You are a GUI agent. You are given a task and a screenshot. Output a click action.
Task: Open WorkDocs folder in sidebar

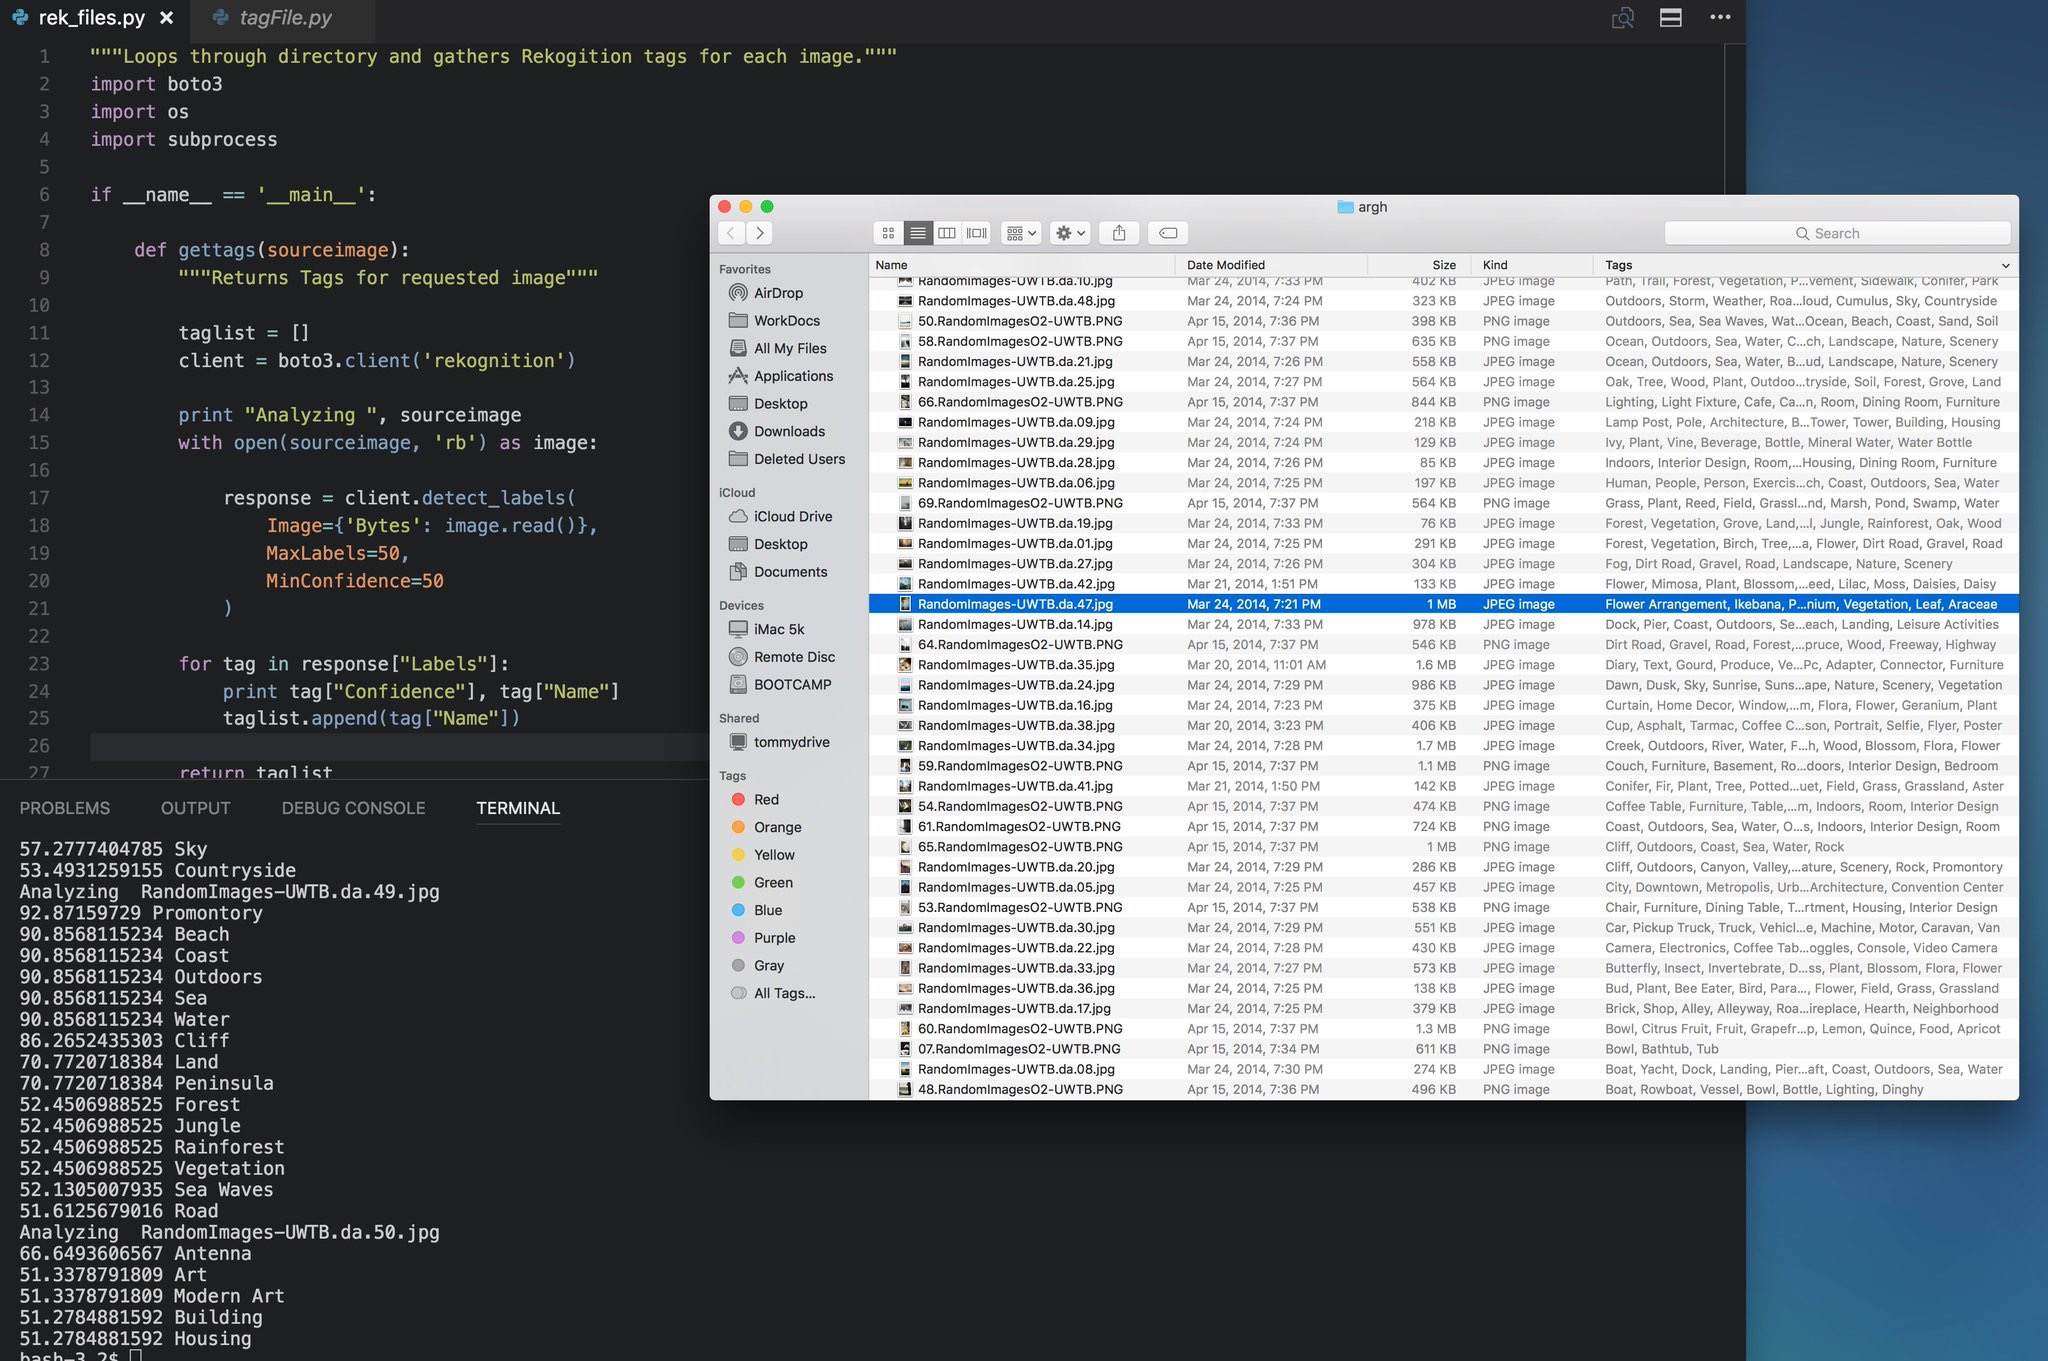click(787, 321)
